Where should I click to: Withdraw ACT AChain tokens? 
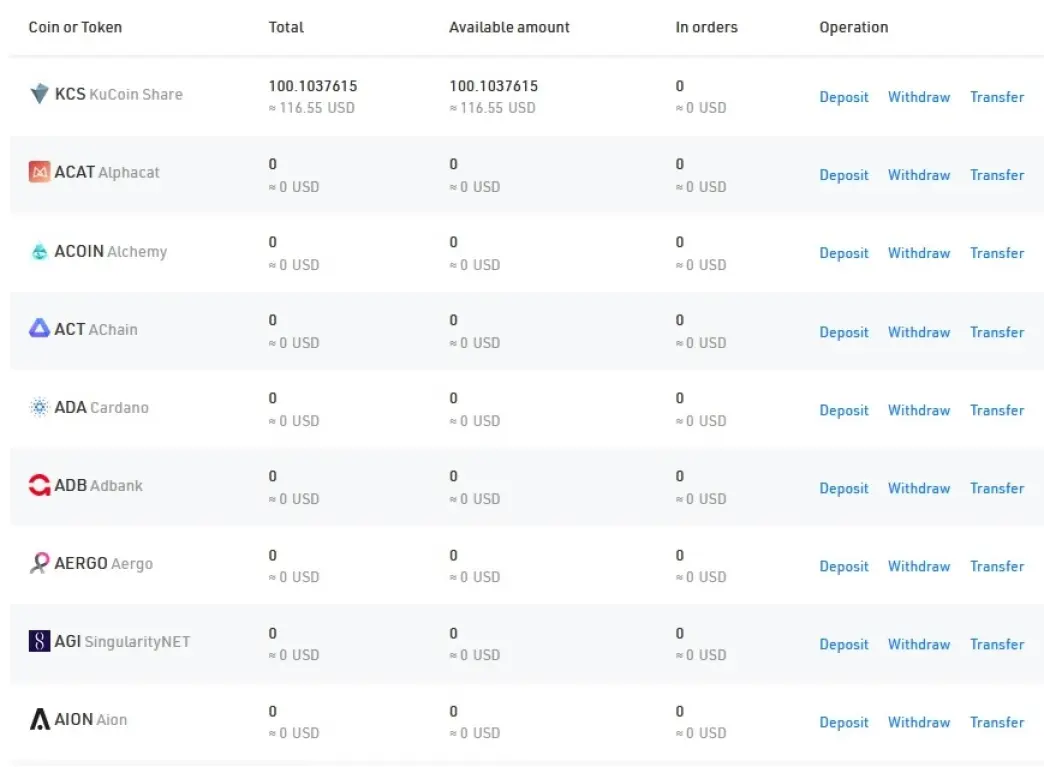point(919,332)
